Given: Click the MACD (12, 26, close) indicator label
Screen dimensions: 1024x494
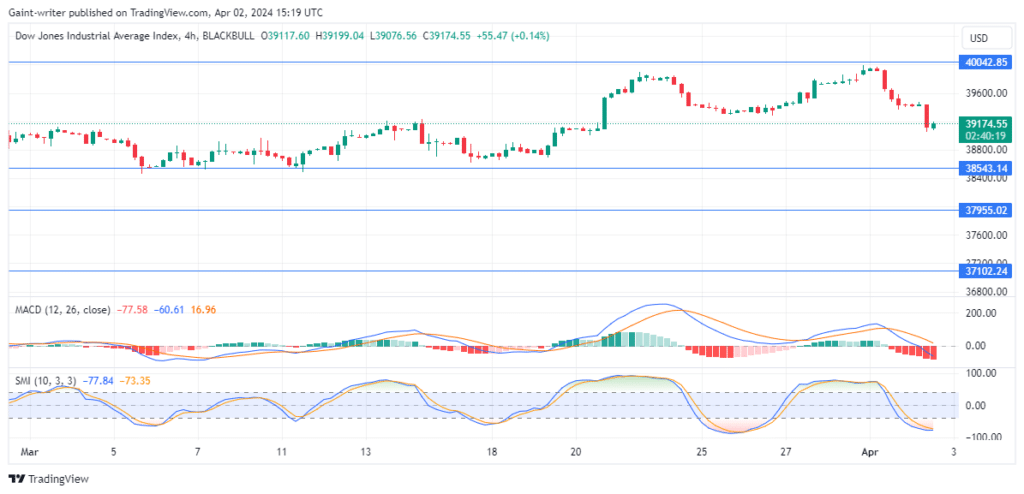Looking at the screenshot, I should pyautogui.click(x=63, y=310).
